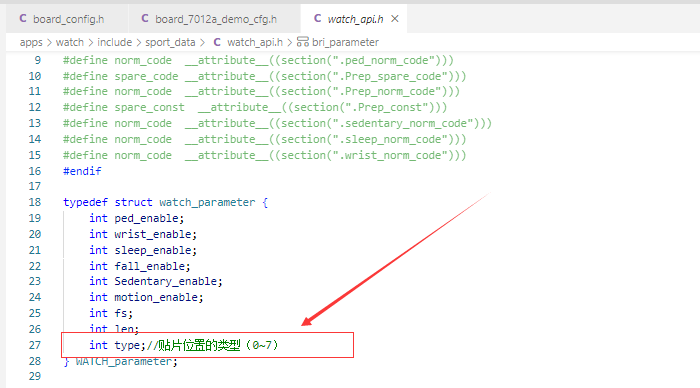Expand the watch breadcrumb folder
The width and height of the screenshot is (700, 388).
pos(70,42)
